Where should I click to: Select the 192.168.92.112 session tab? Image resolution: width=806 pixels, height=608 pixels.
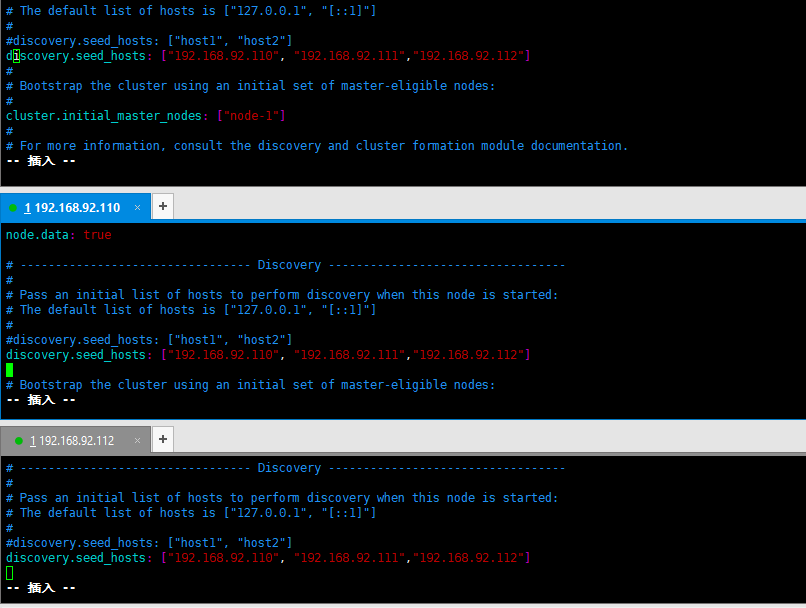pyautogui.click(x=76, y=440)
